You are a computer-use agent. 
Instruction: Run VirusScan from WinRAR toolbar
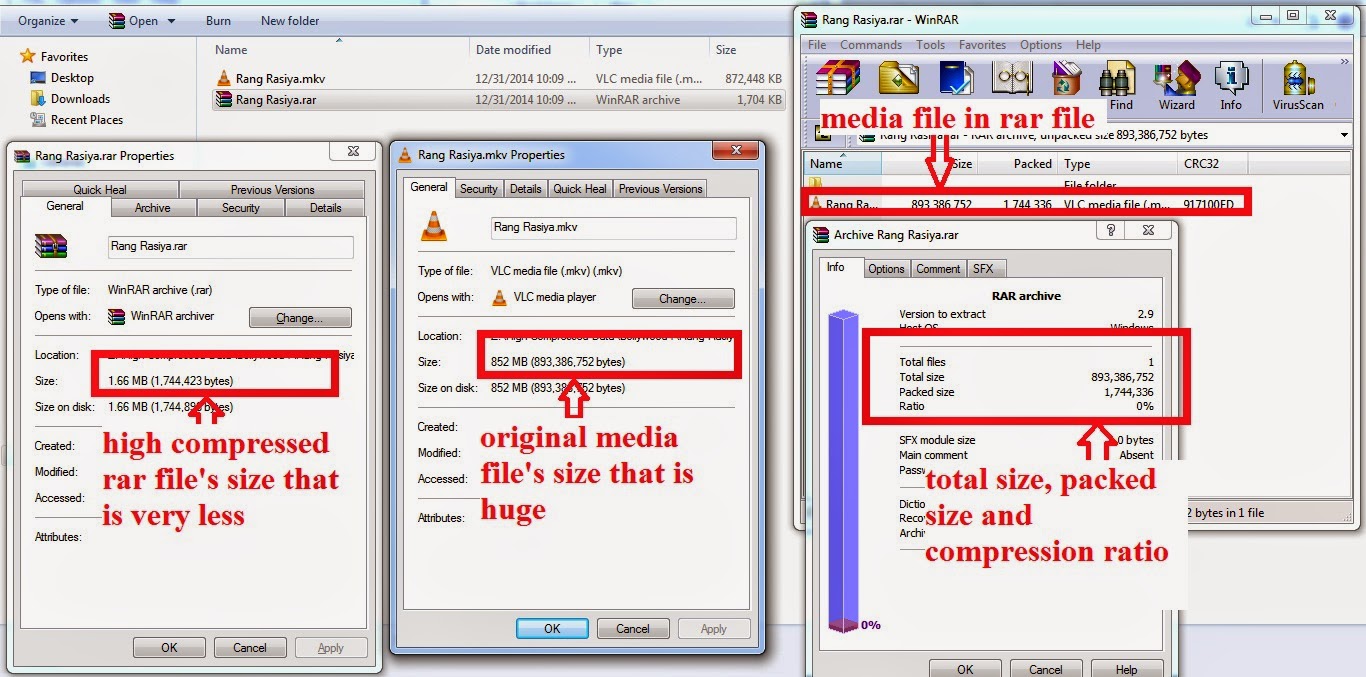tap(1298, 85)
